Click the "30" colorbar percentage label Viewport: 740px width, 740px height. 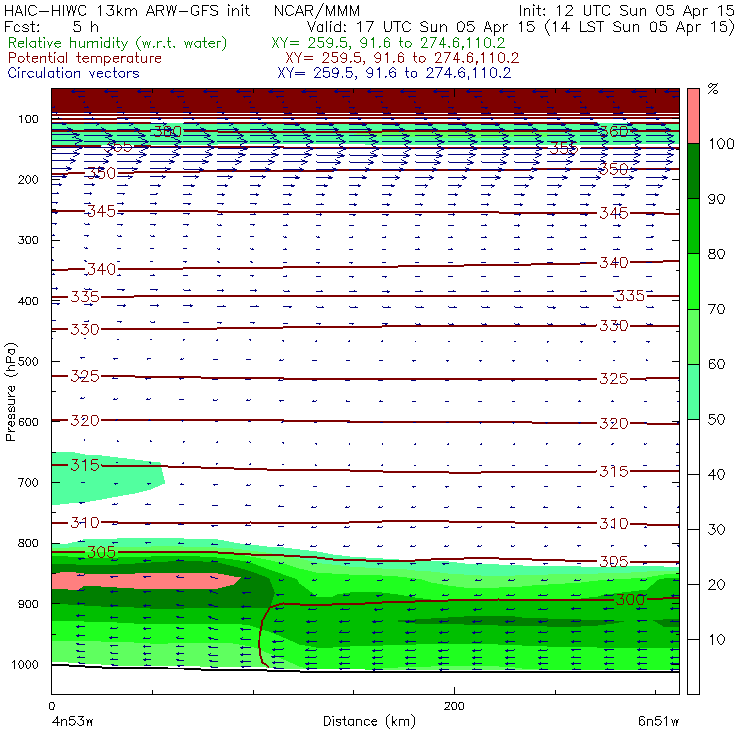pyautogui.click(x=716, y=530)
